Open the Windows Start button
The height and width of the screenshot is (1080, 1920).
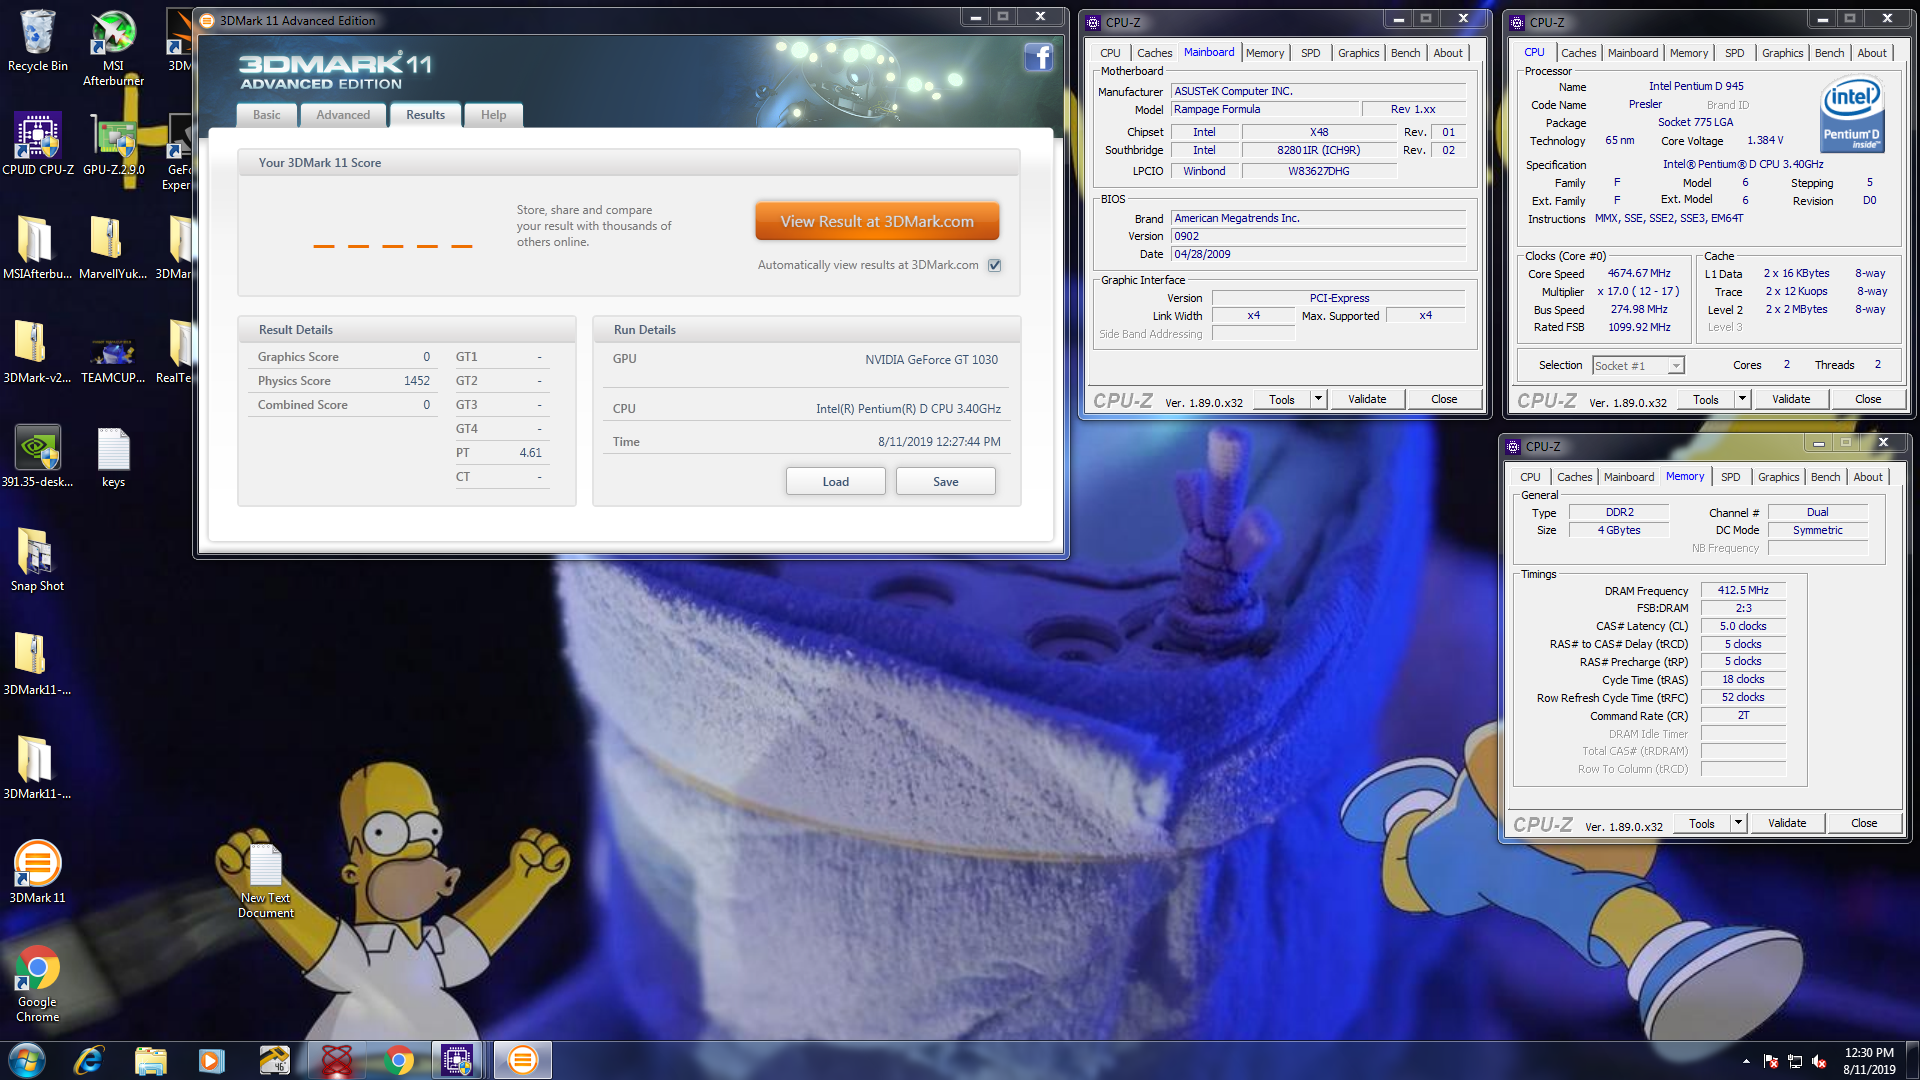click(x=27, y=1060)
